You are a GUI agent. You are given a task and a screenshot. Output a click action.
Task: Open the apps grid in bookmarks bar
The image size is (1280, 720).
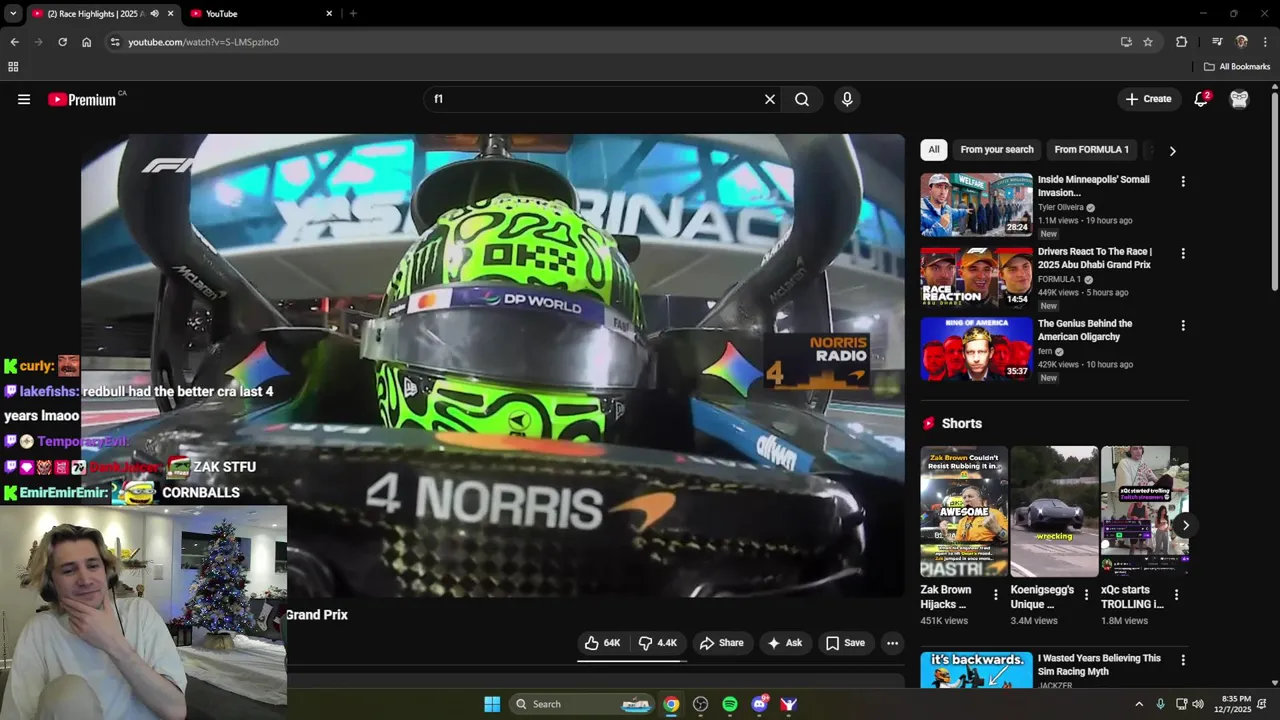[x=13, y=67]
